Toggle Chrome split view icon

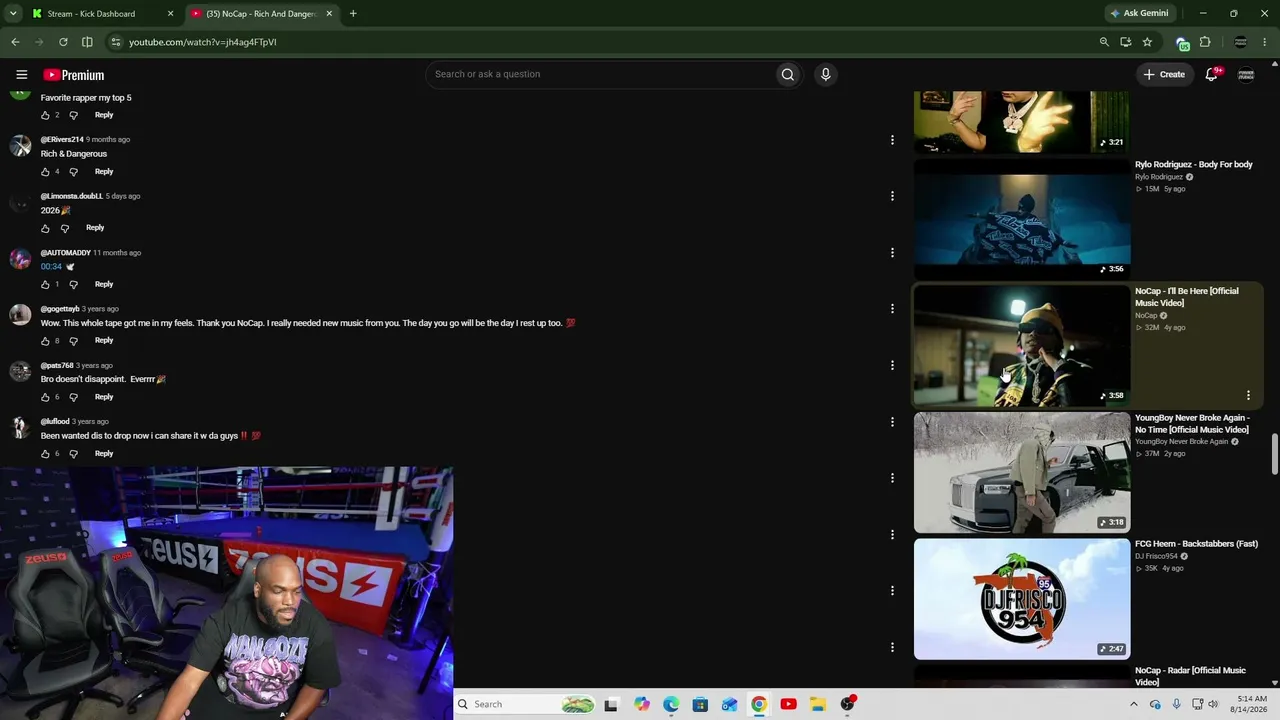(x=87, y=42)
